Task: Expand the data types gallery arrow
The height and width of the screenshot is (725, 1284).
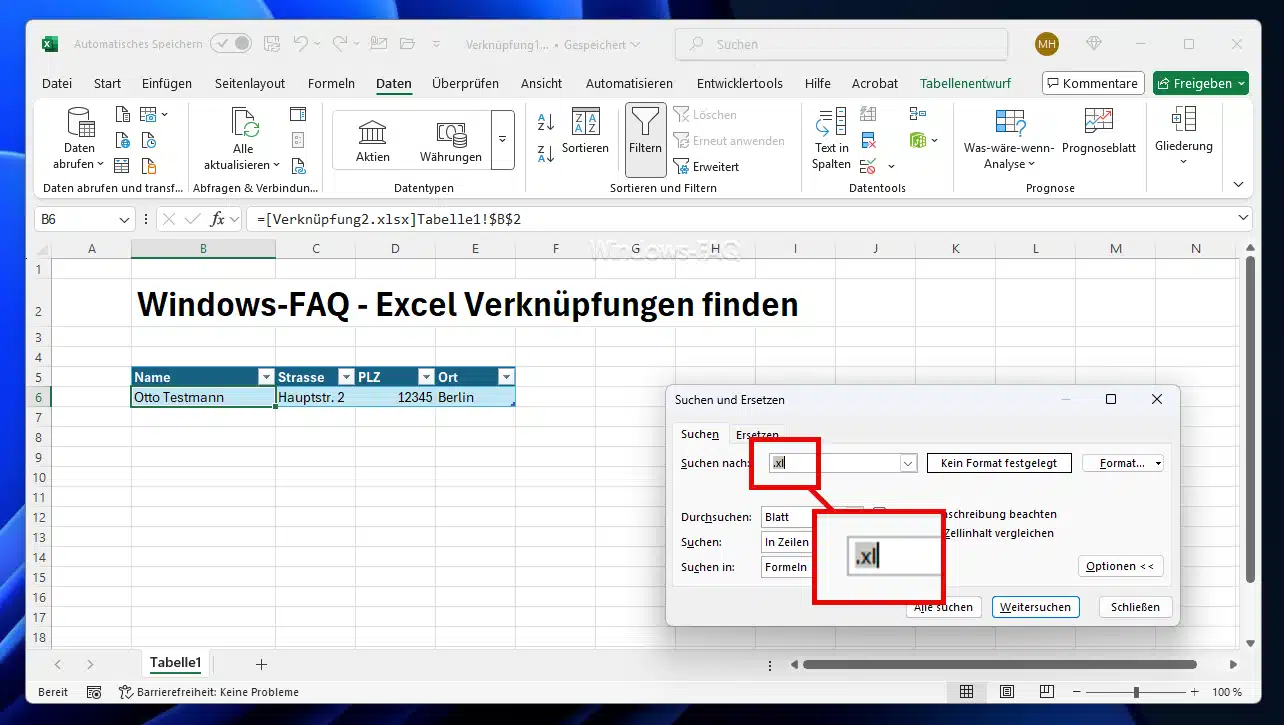Action: [x=502, y=141]
